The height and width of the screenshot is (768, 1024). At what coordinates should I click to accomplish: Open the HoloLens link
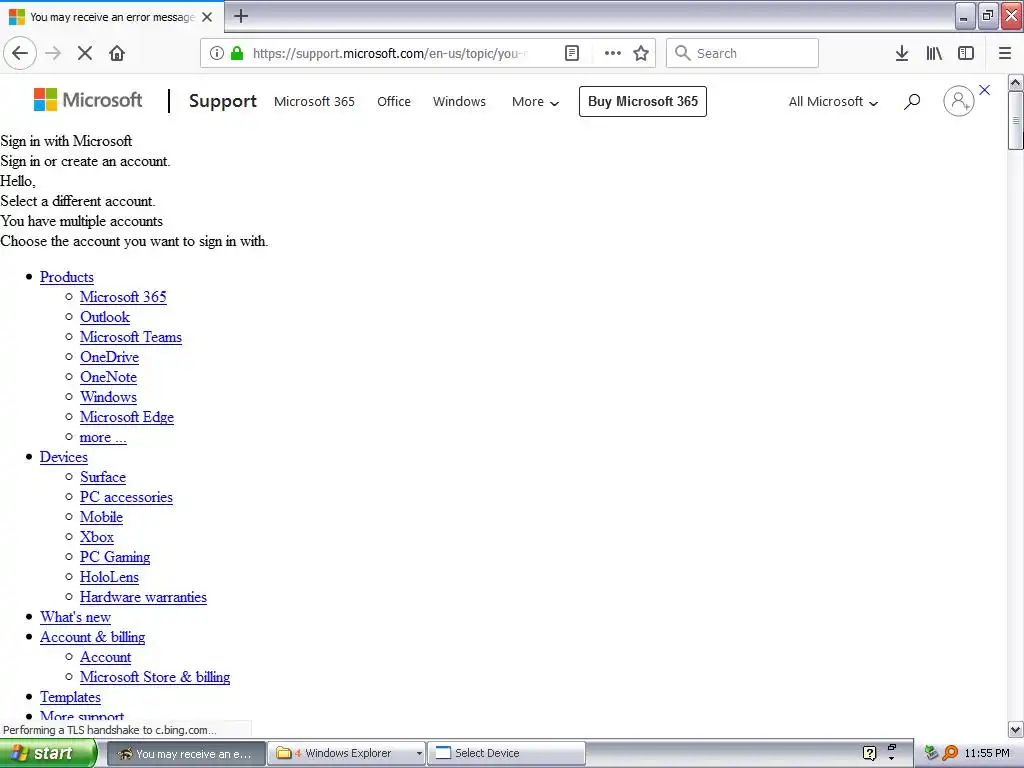[109, 577]
